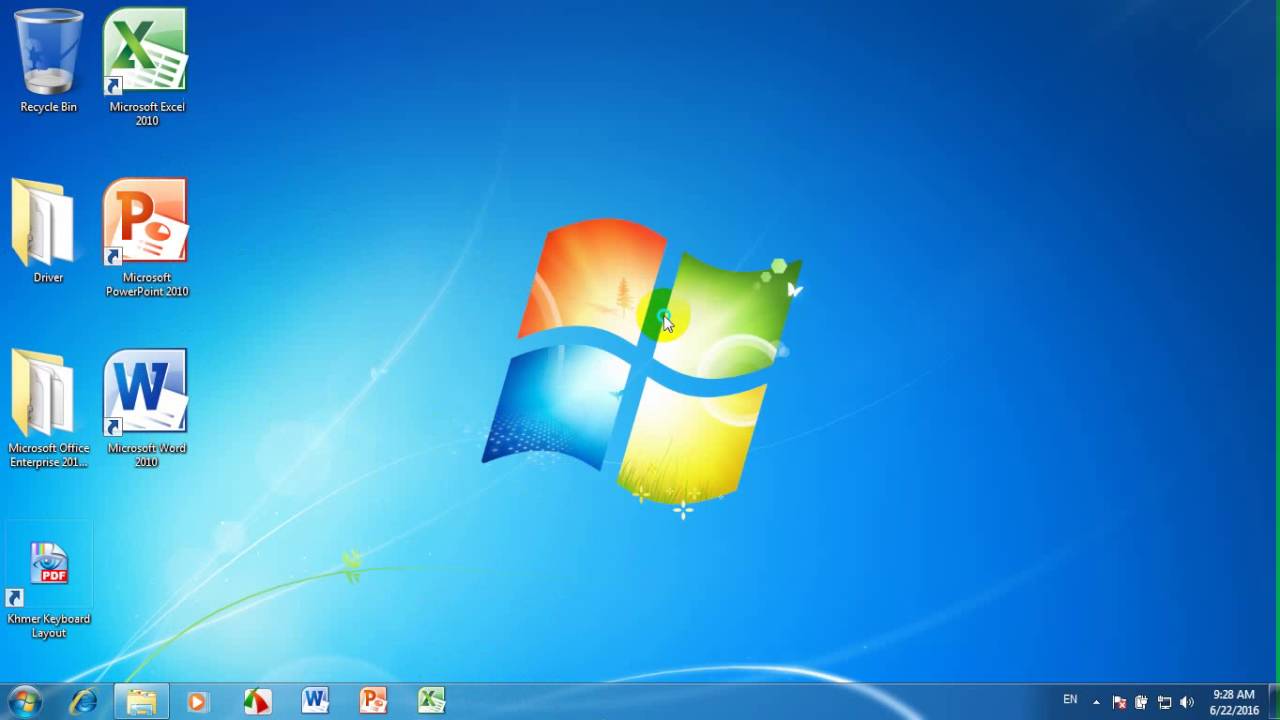Open the red-green pinned app beside Media Player
The height and width of the screenshot is (720, 1280).
[x=257, y=701]
